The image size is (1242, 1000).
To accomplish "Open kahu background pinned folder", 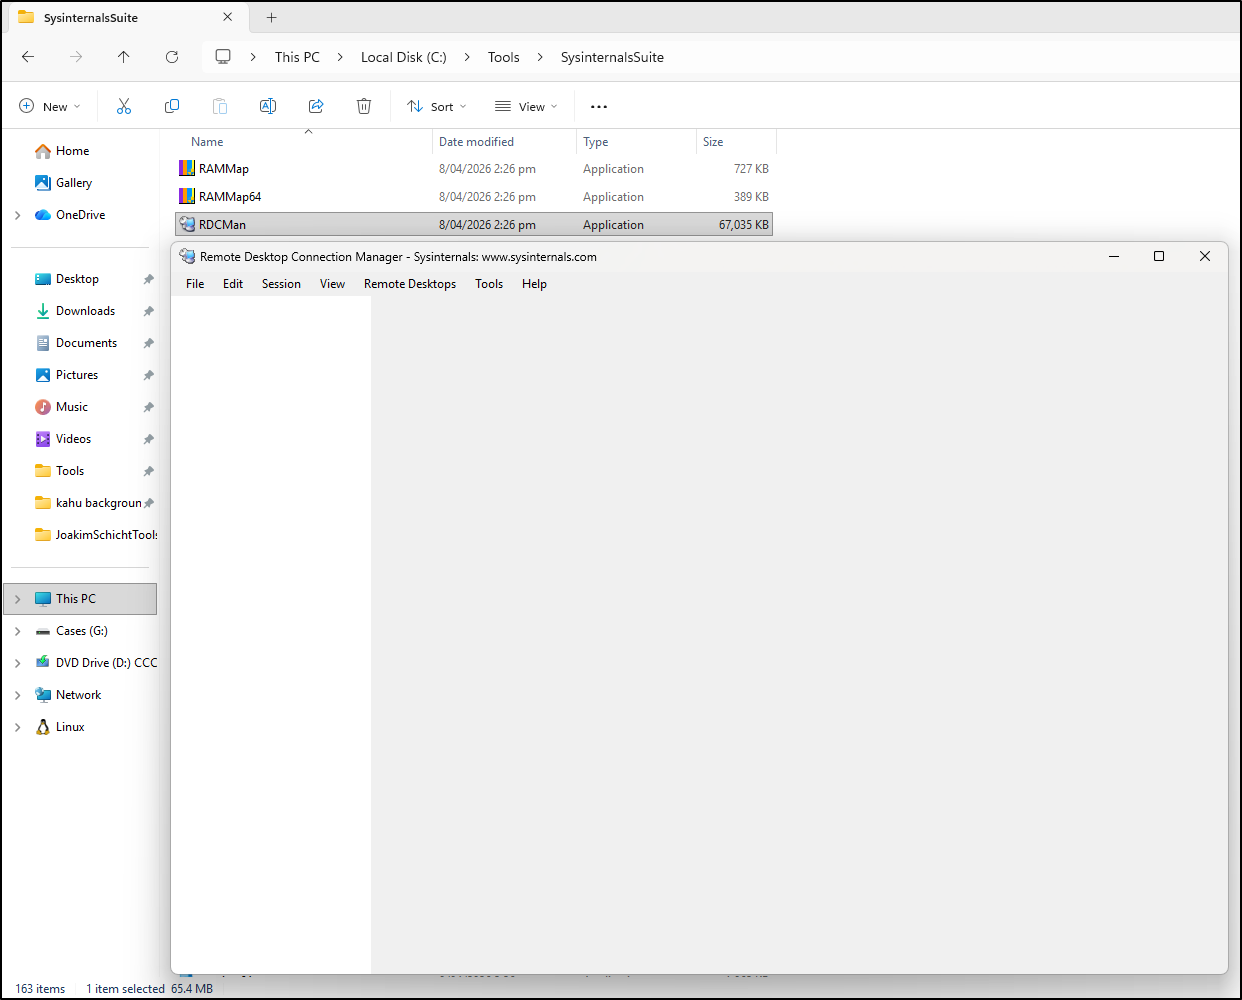I will click(x=98, y=503).
